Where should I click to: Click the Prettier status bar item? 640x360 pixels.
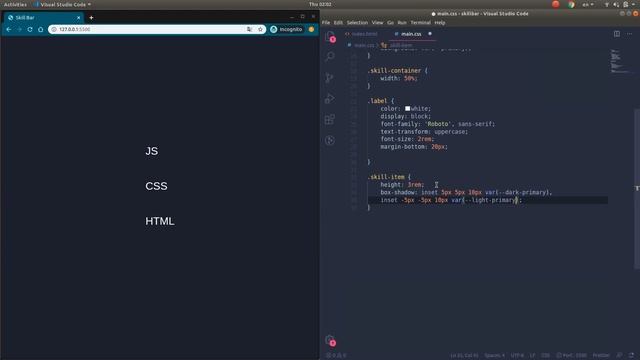coord(601,356)
